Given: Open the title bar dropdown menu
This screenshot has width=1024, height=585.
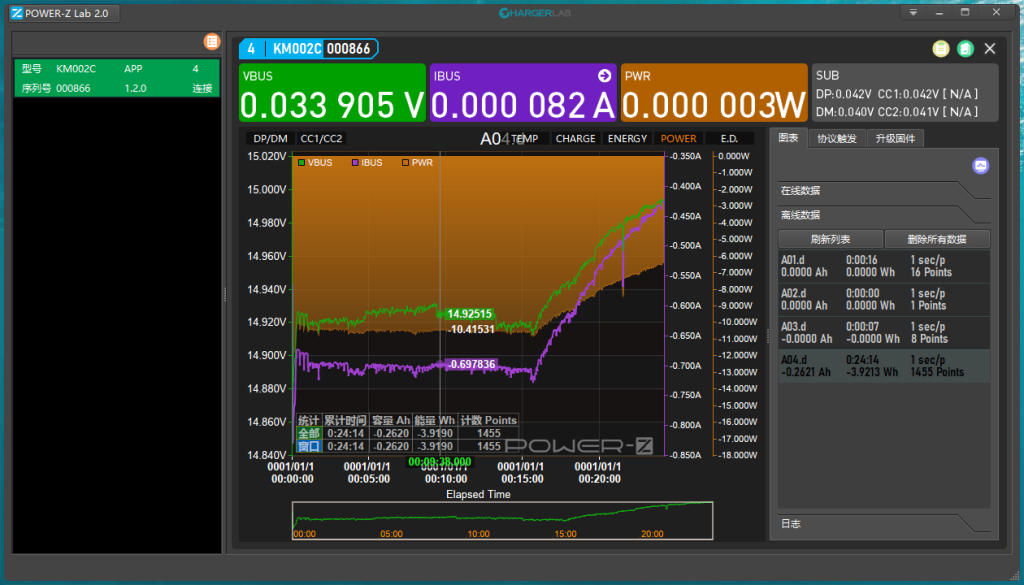Looking at the screenshot, I should click(914, 12).
